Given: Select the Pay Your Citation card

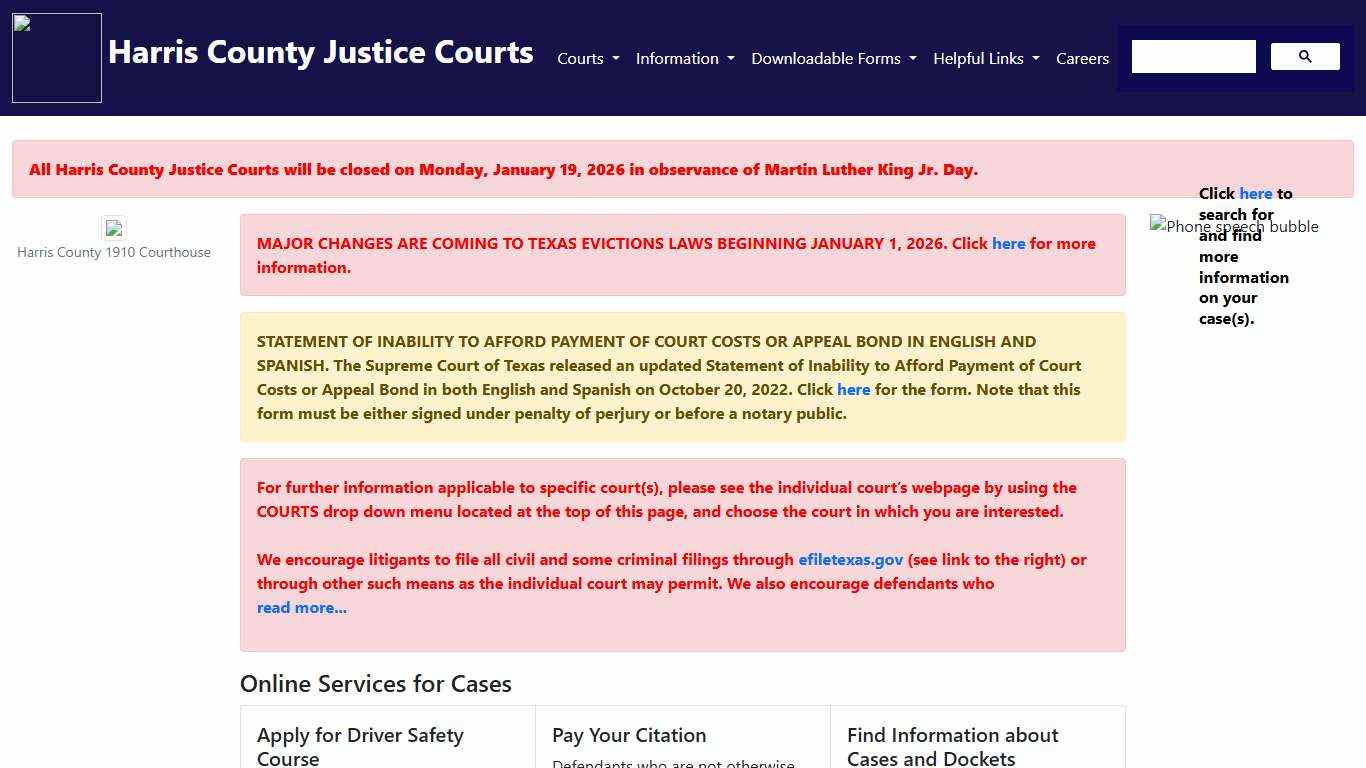Looking at the screenshot, I should pos(629,735).
